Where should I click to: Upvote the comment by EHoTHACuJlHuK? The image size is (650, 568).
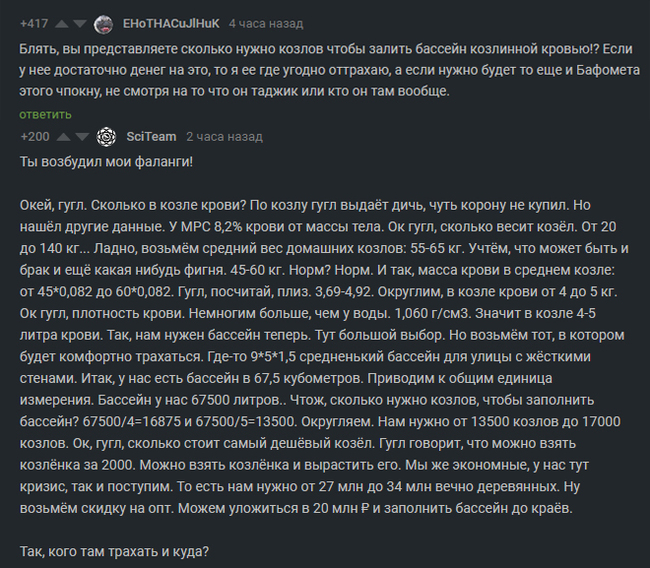61,24
